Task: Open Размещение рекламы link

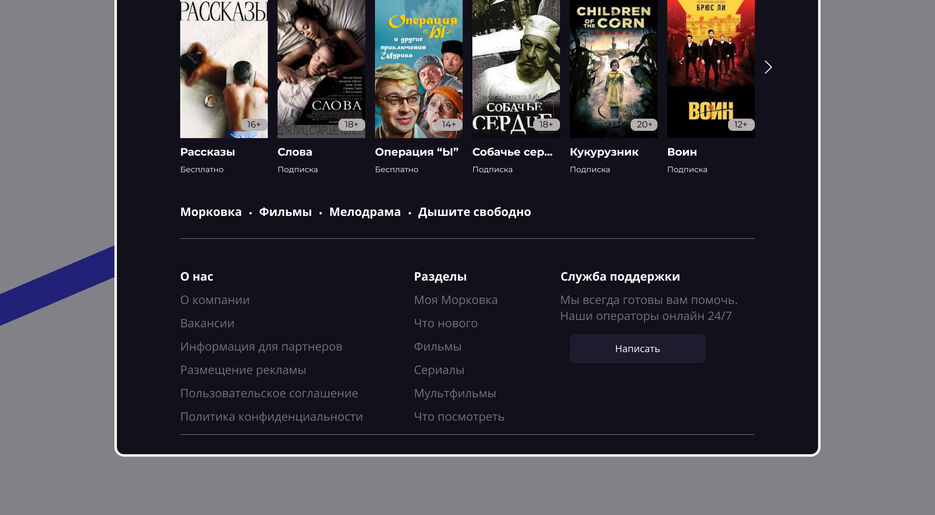Action: (x=243, y=370)
